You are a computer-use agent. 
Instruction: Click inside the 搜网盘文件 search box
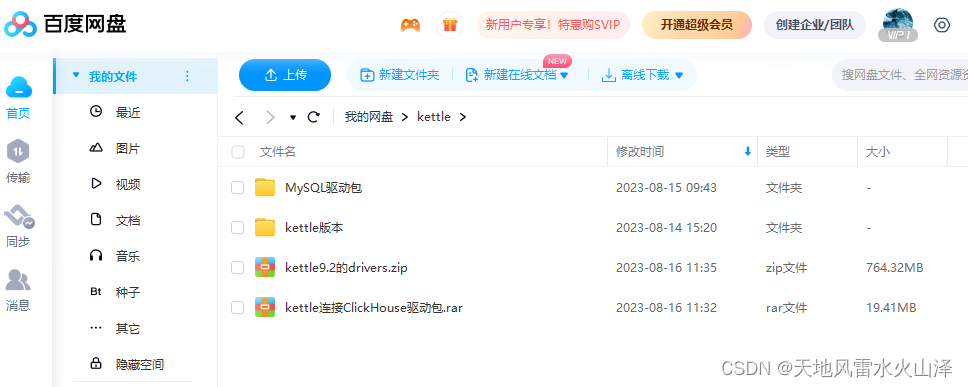click(x=900, y=75)
